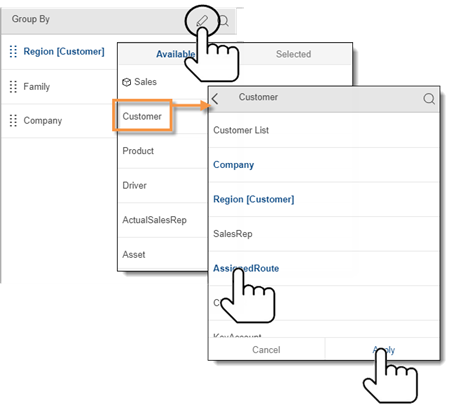Click the search icon in Customer panel header
This screenshot has height=409, width=450.
point(429,98)
